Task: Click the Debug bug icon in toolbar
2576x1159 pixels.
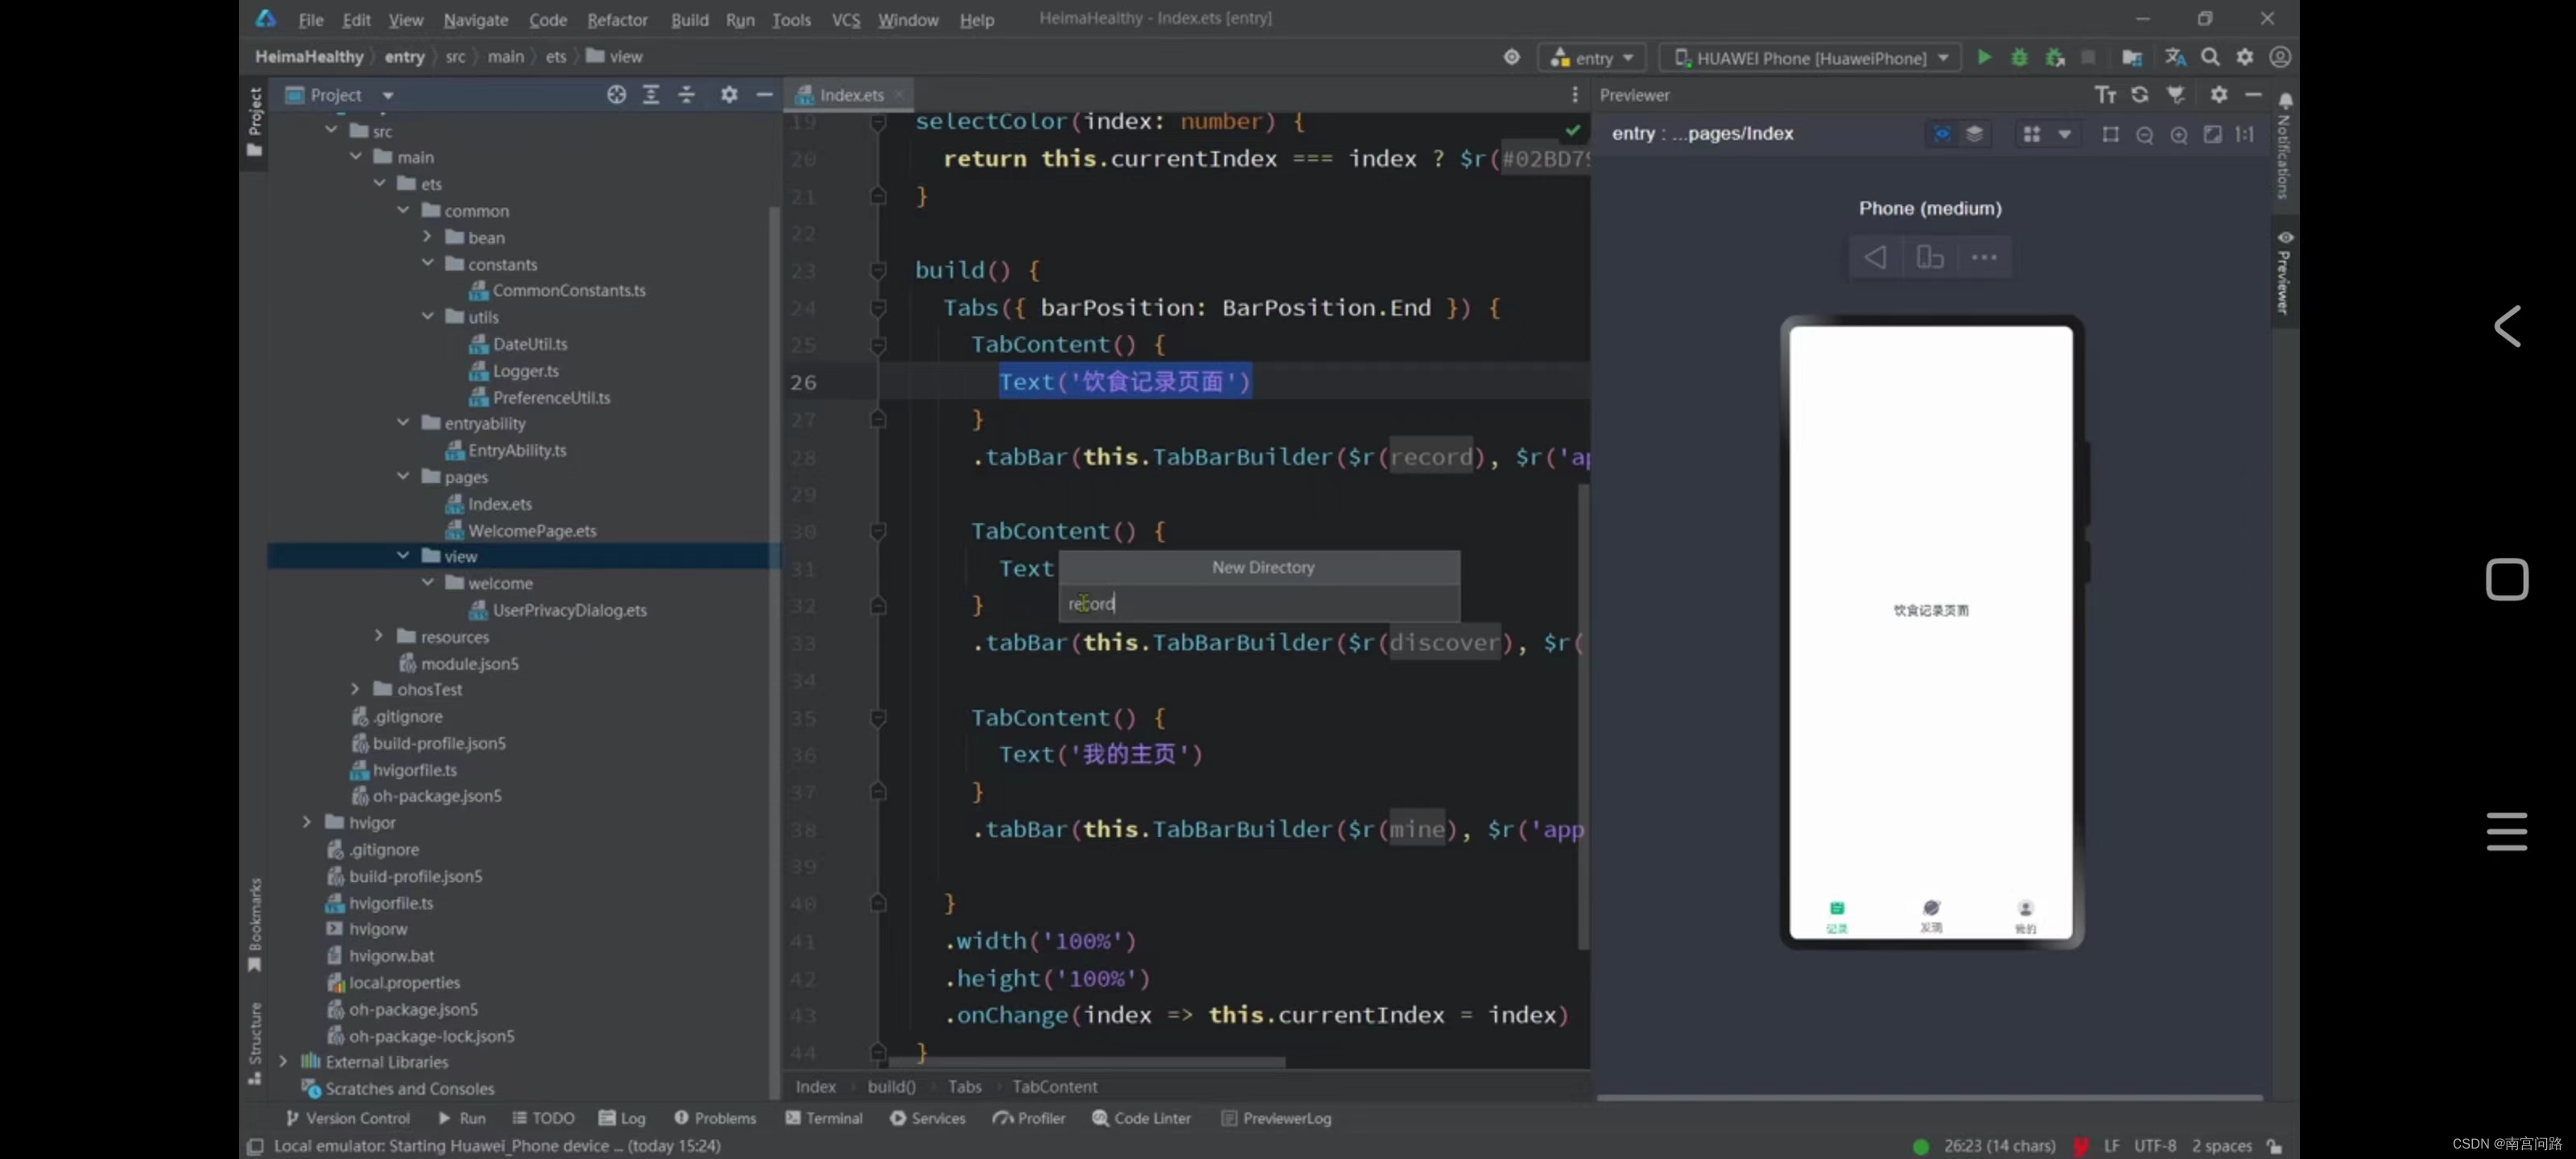Action: coord(2019,57)
